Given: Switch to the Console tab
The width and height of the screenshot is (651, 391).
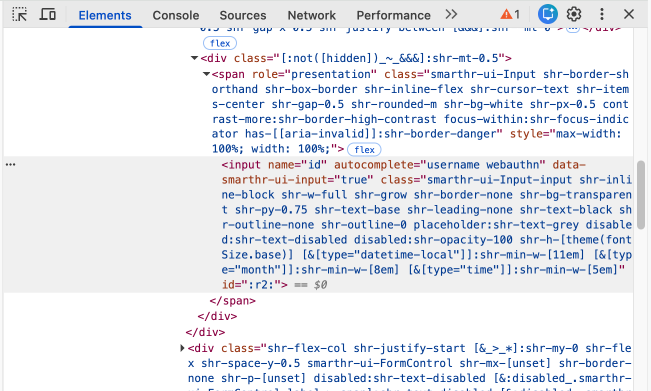Looking at the screenshot, I should pos(176,15).
